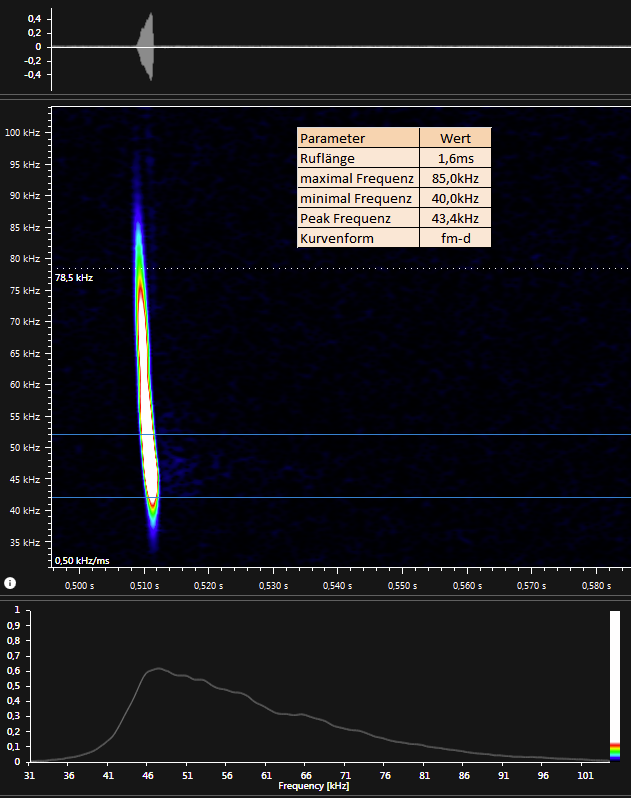Click the 35 kHz frequency axis label
The height and width of the screenshot is (798, 631).
pos(25,542)
